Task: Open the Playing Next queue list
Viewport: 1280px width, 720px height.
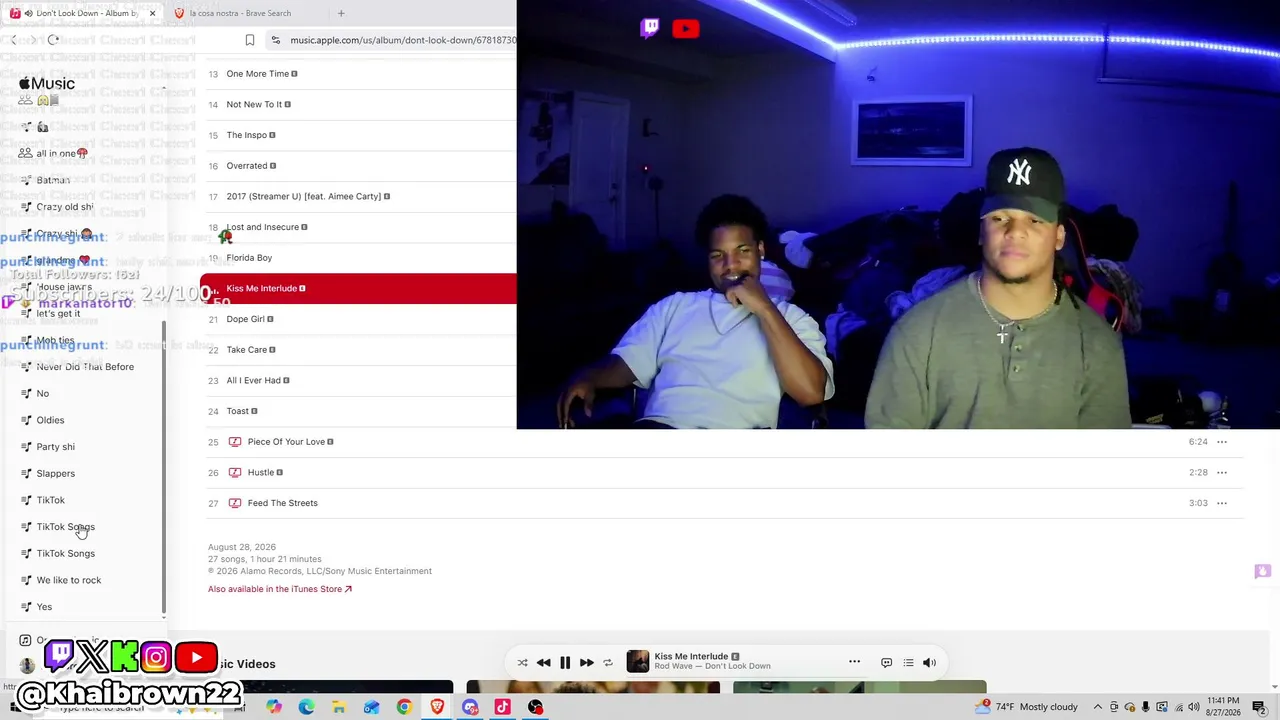Action: pyautogui.click(x=908, y=662)
